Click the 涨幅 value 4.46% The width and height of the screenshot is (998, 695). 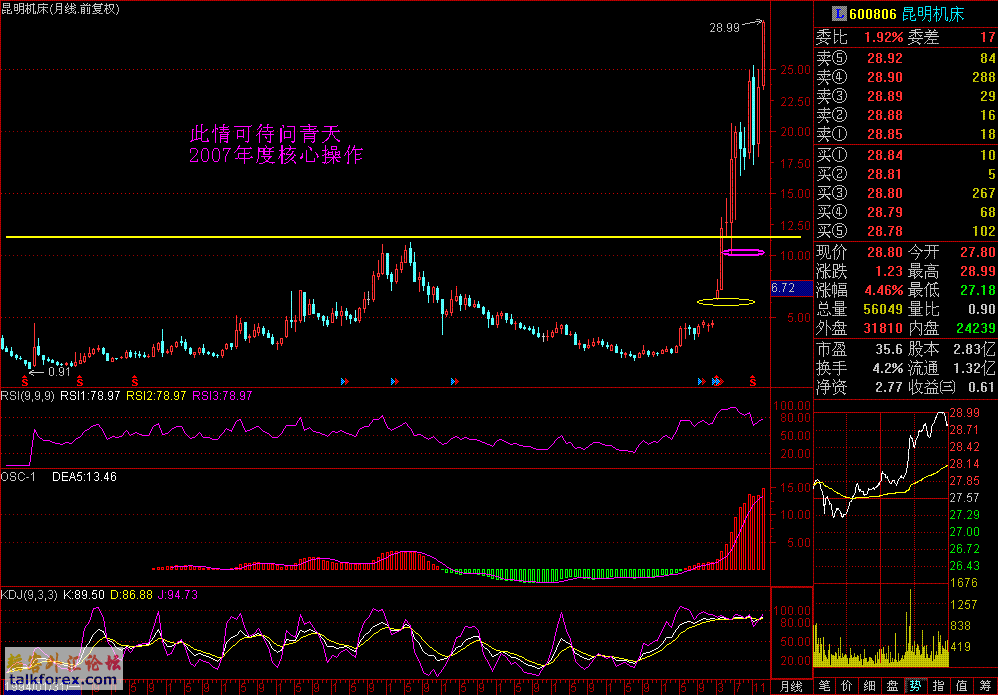(884, 290)
